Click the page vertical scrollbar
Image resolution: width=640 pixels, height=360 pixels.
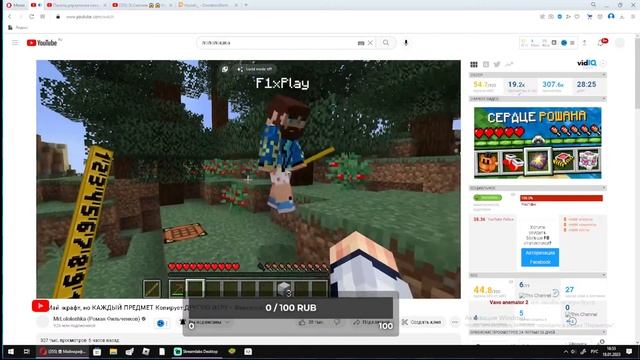[x=637, y=72]
